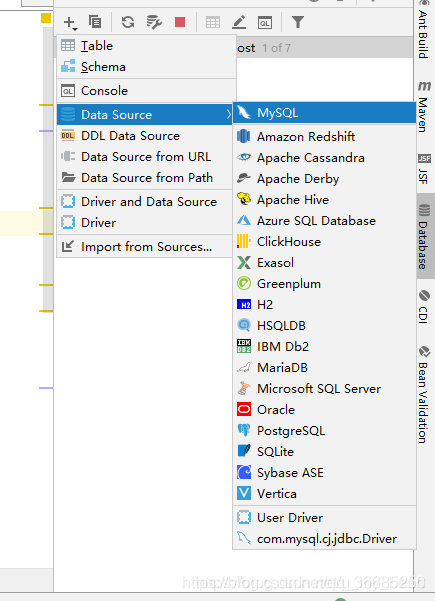Viewport: 435px width, 601px height.
Task: Click the red Stop icon
Action: point(180,22)
